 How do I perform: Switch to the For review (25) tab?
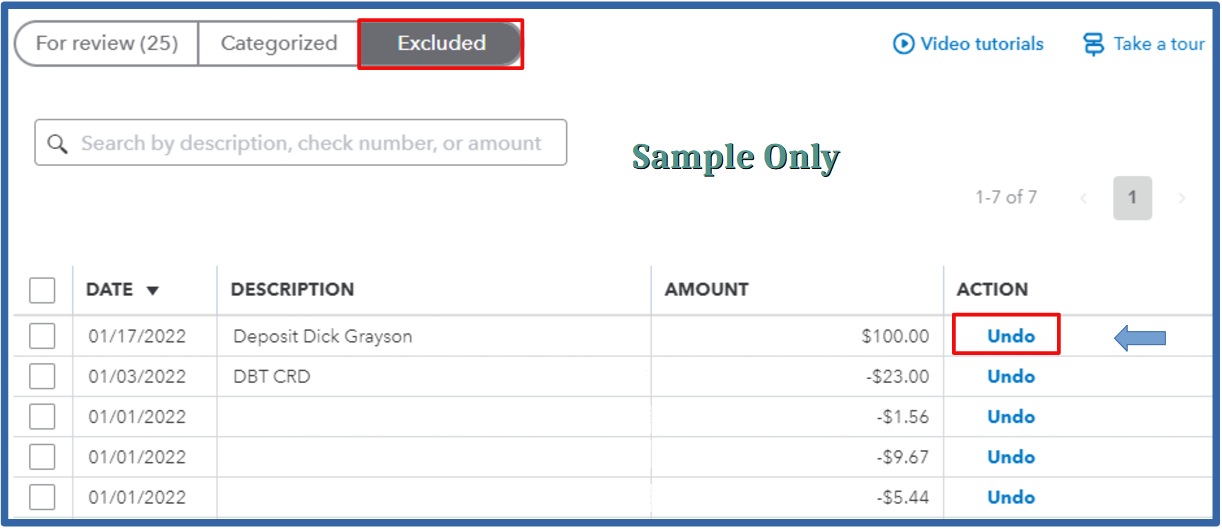pos(106,43)
